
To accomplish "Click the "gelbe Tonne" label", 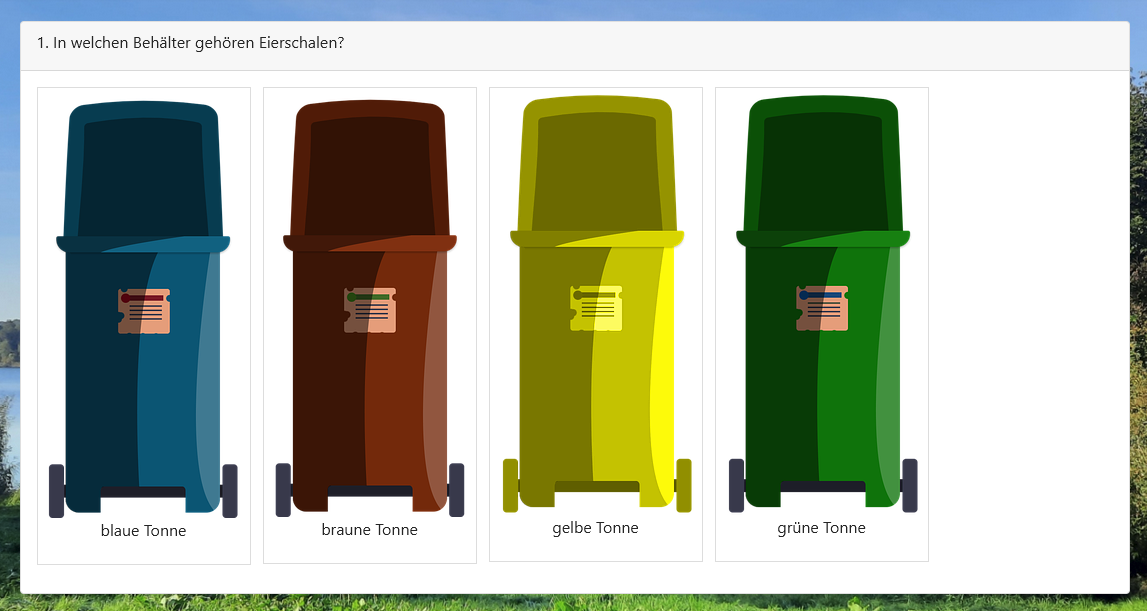I will pos(595,527).
